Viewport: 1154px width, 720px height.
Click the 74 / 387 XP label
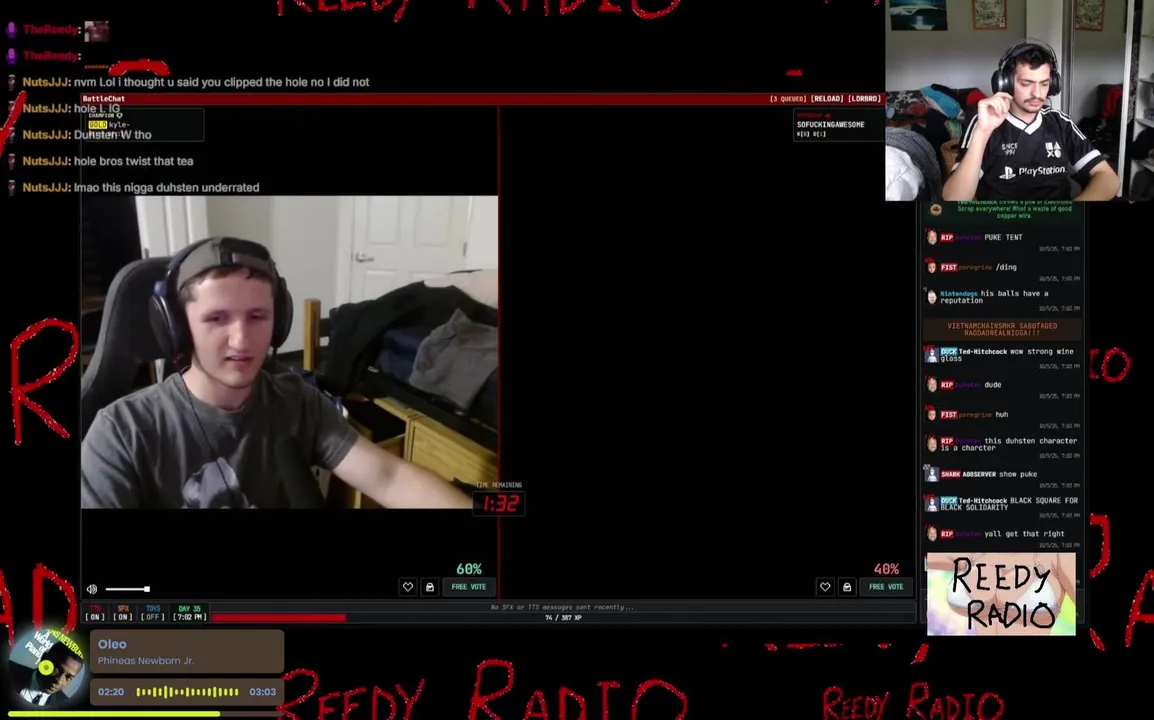pos(563,618)
